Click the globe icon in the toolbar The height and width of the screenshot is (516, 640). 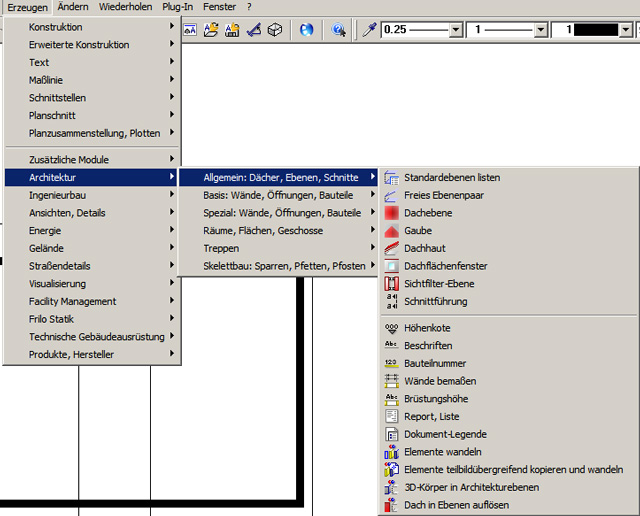(x=305, y=30)
